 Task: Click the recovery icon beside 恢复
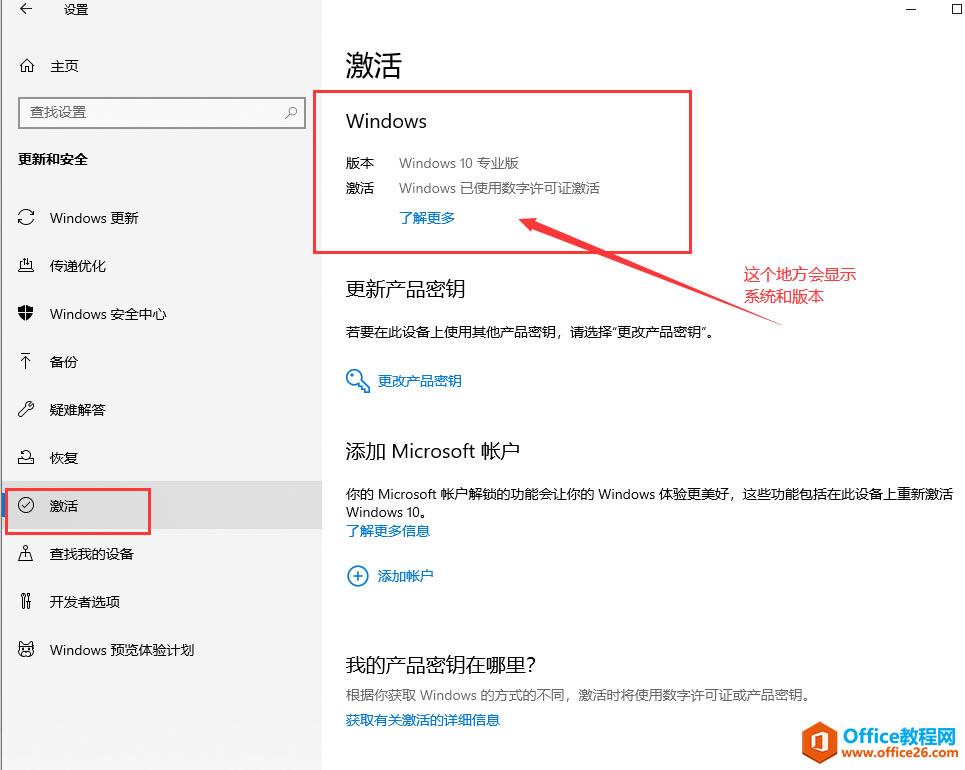[x=26, y=457]
